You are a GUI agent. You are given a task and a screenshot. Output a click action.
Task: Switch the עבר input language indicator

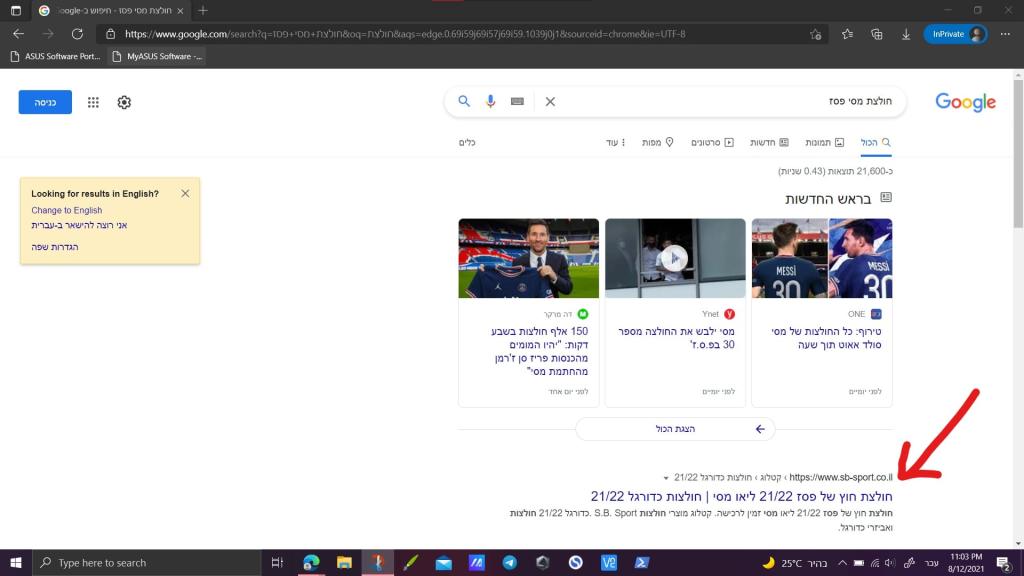pyautogui.click(x=931, y=562)
